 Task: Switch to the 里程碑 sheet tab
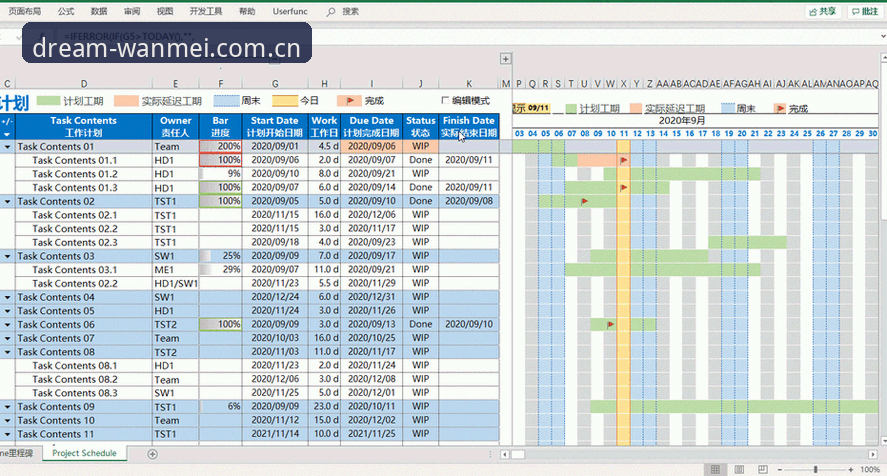(x=17, y=453)
